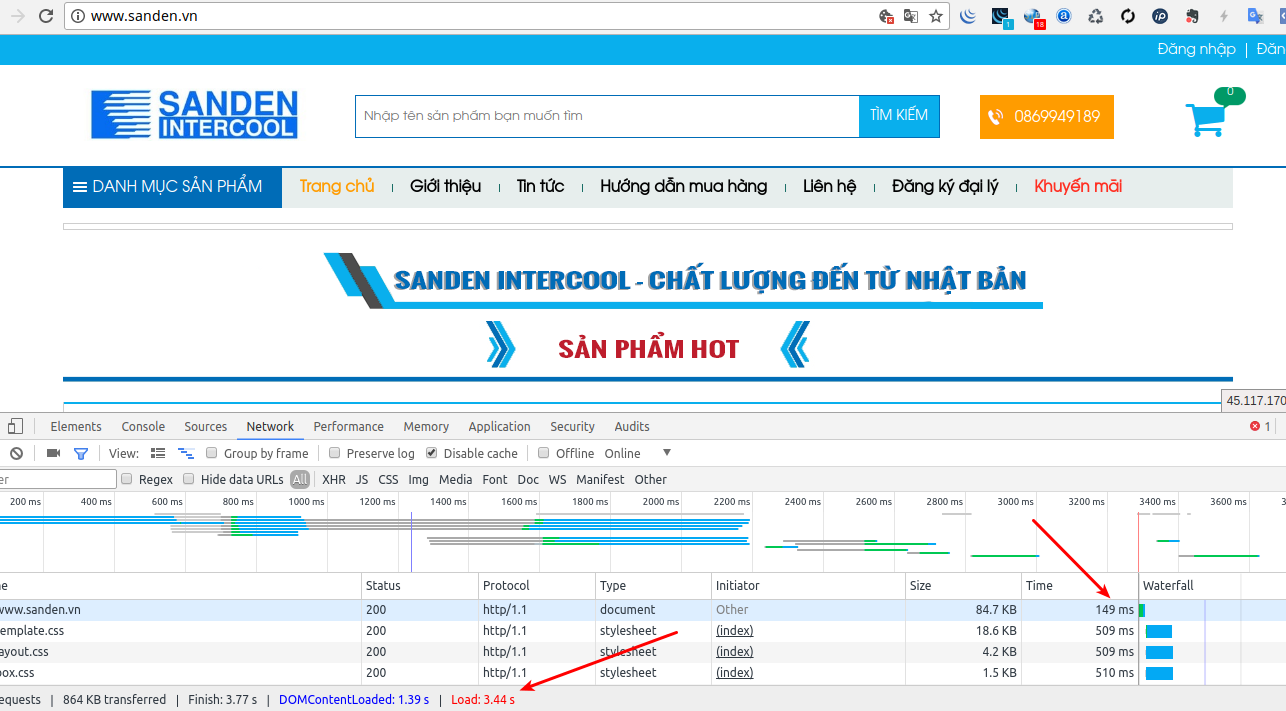Click the capture screenshots camera icon
The width and height of the screenshot is (1286, 711).
point(54,453)
